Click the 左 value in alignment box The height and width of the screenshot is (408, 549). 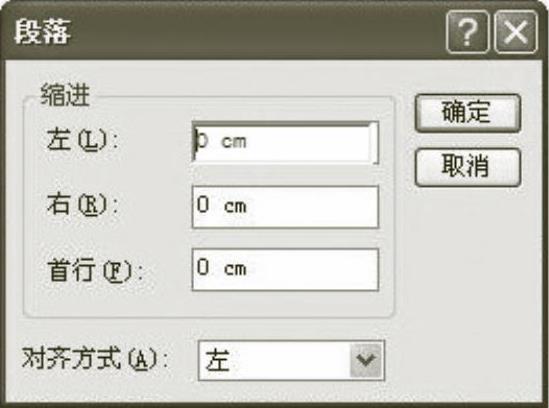[x=217, y=361]
